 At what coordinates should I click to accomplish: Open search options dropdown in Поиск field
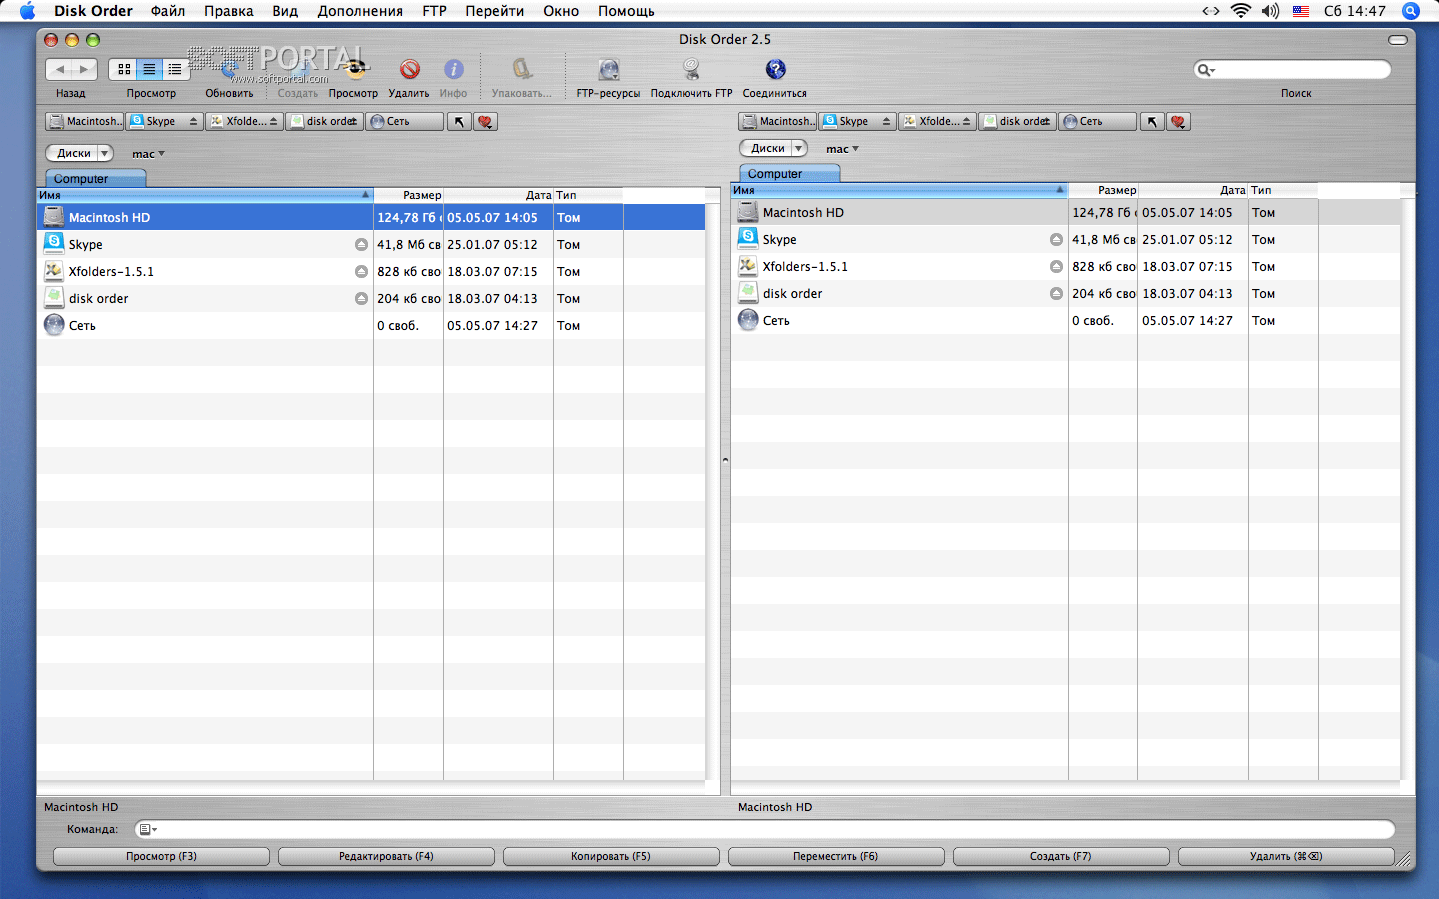(x=1206, y=70)
